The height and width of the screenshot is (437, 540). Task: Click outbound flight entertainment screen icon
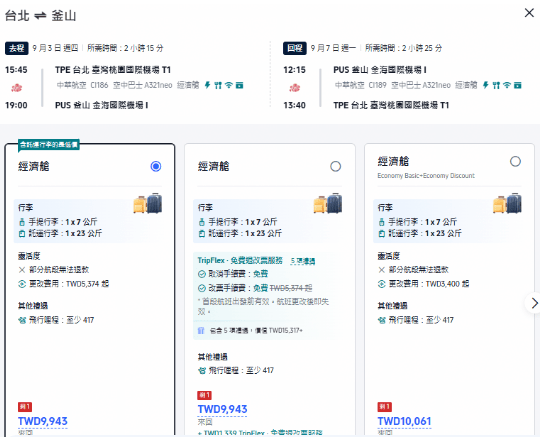240,85
